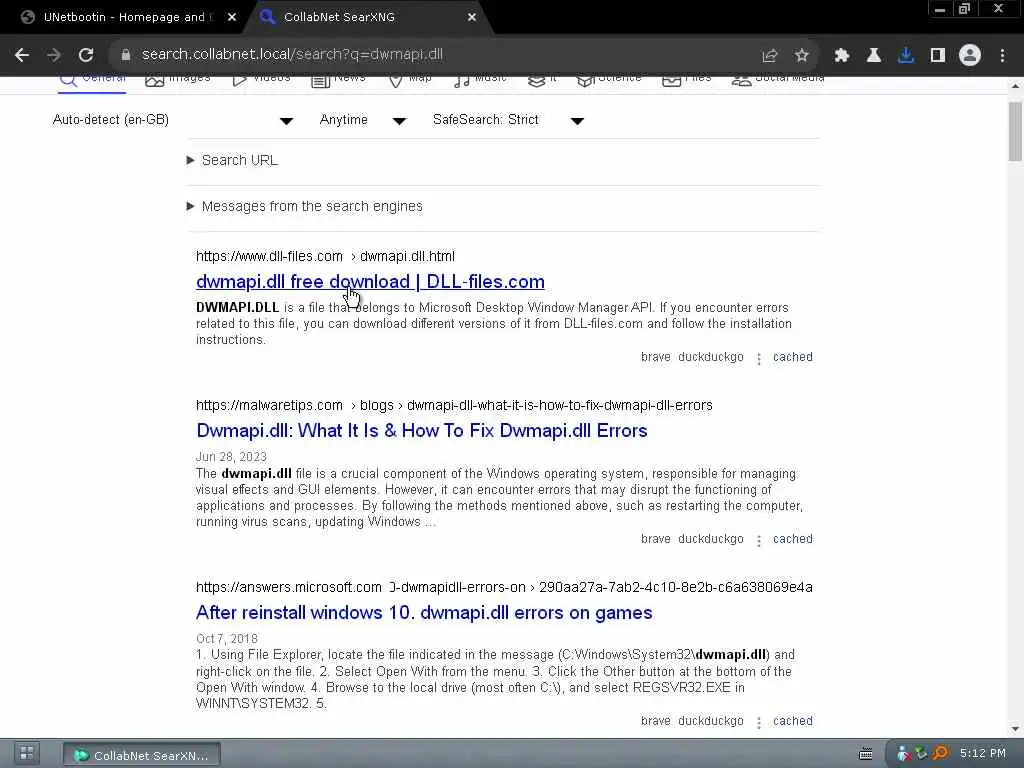Open After reinstall windows 10 dwmapi.dll result

click(424, 613)
